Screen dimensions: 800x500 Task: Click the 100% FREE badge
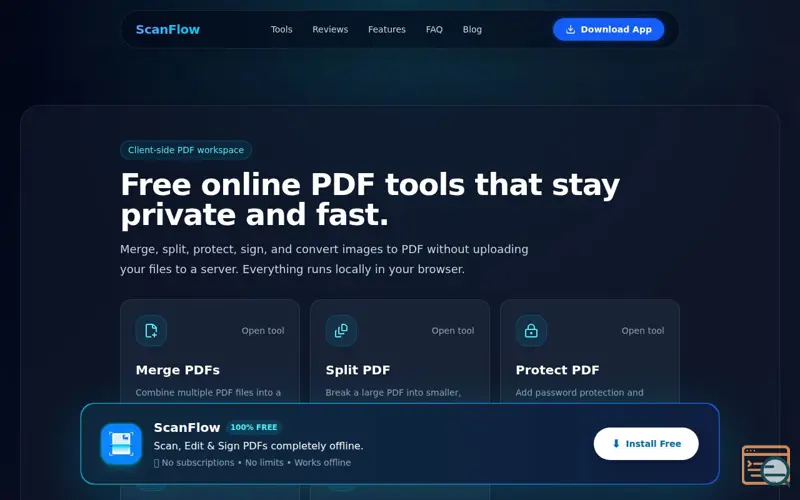[x=254, y=427]
